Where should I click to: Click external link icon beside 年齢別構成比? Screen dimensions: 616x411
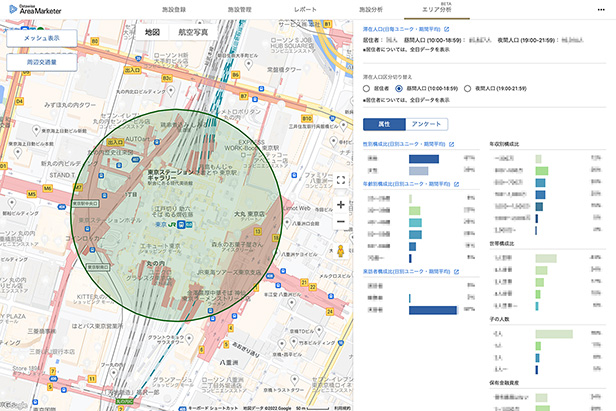pos(456,184)
